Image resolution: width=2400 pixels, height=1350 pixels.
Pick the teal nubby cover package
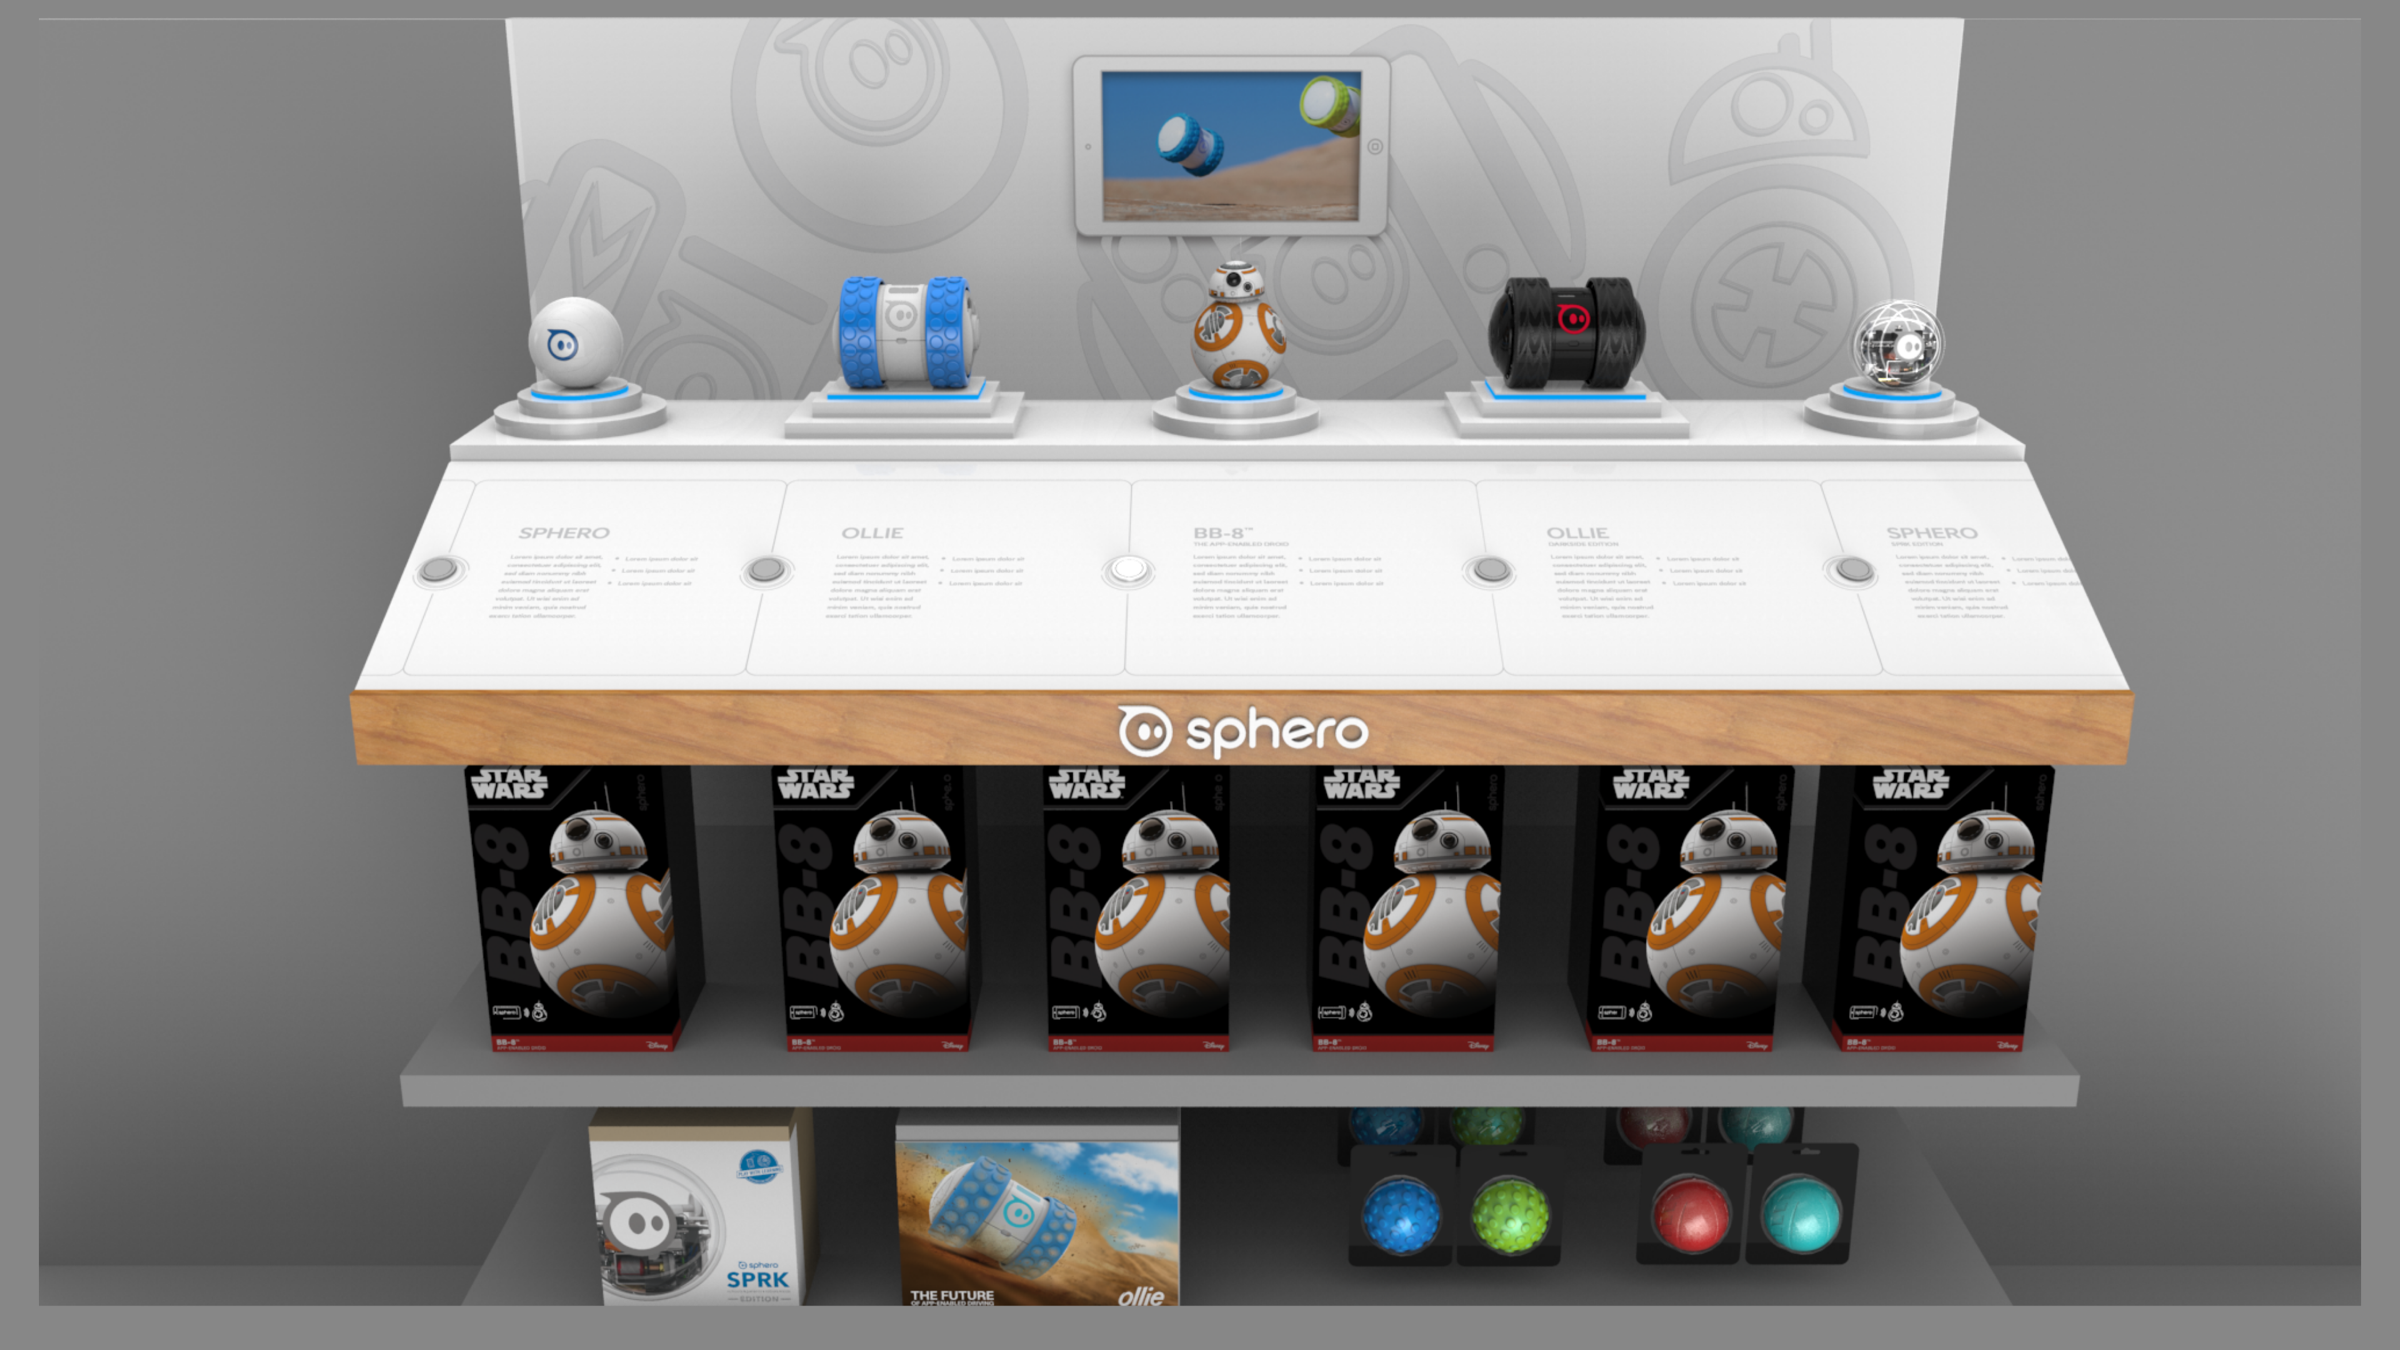[x=1801, y=1204]
